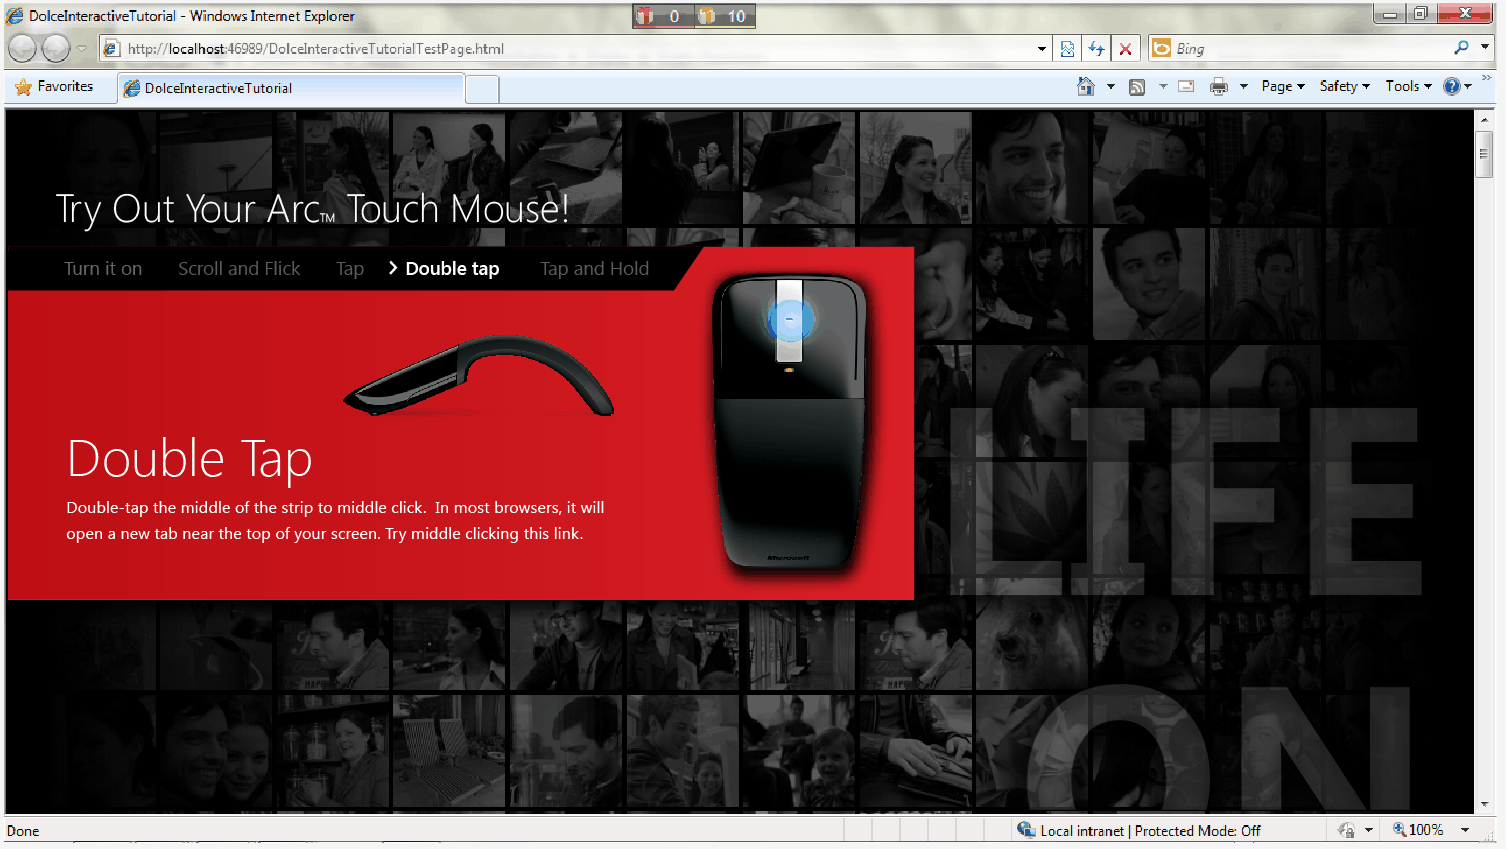
Task: Expand the Home button dropdown arrow
Action: 1110,87
